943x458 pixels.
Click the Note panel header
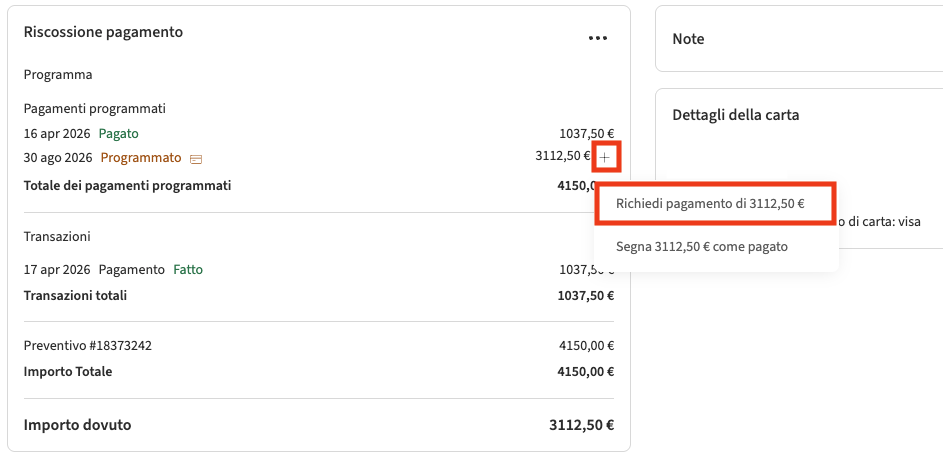tap(688, 39)
